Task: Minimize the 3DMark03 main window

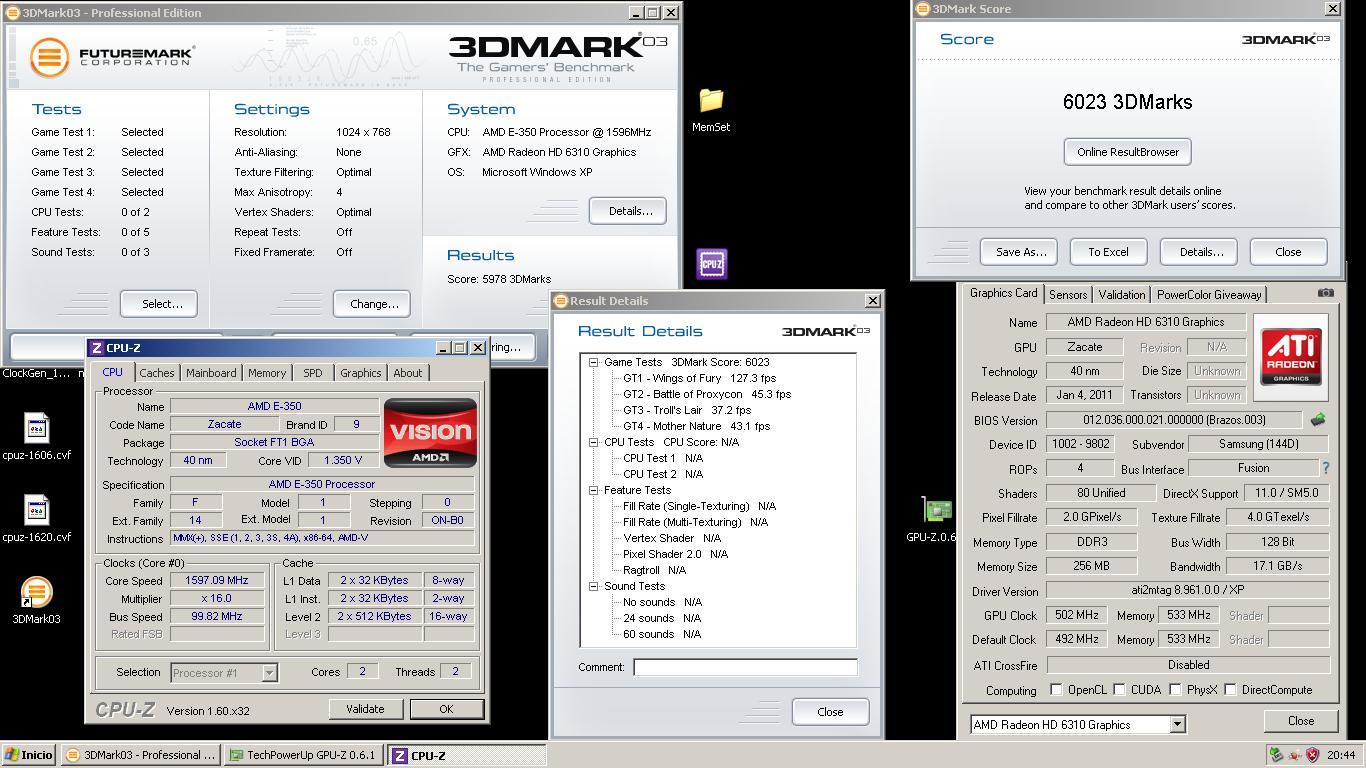Action: (x=636, y=13)
